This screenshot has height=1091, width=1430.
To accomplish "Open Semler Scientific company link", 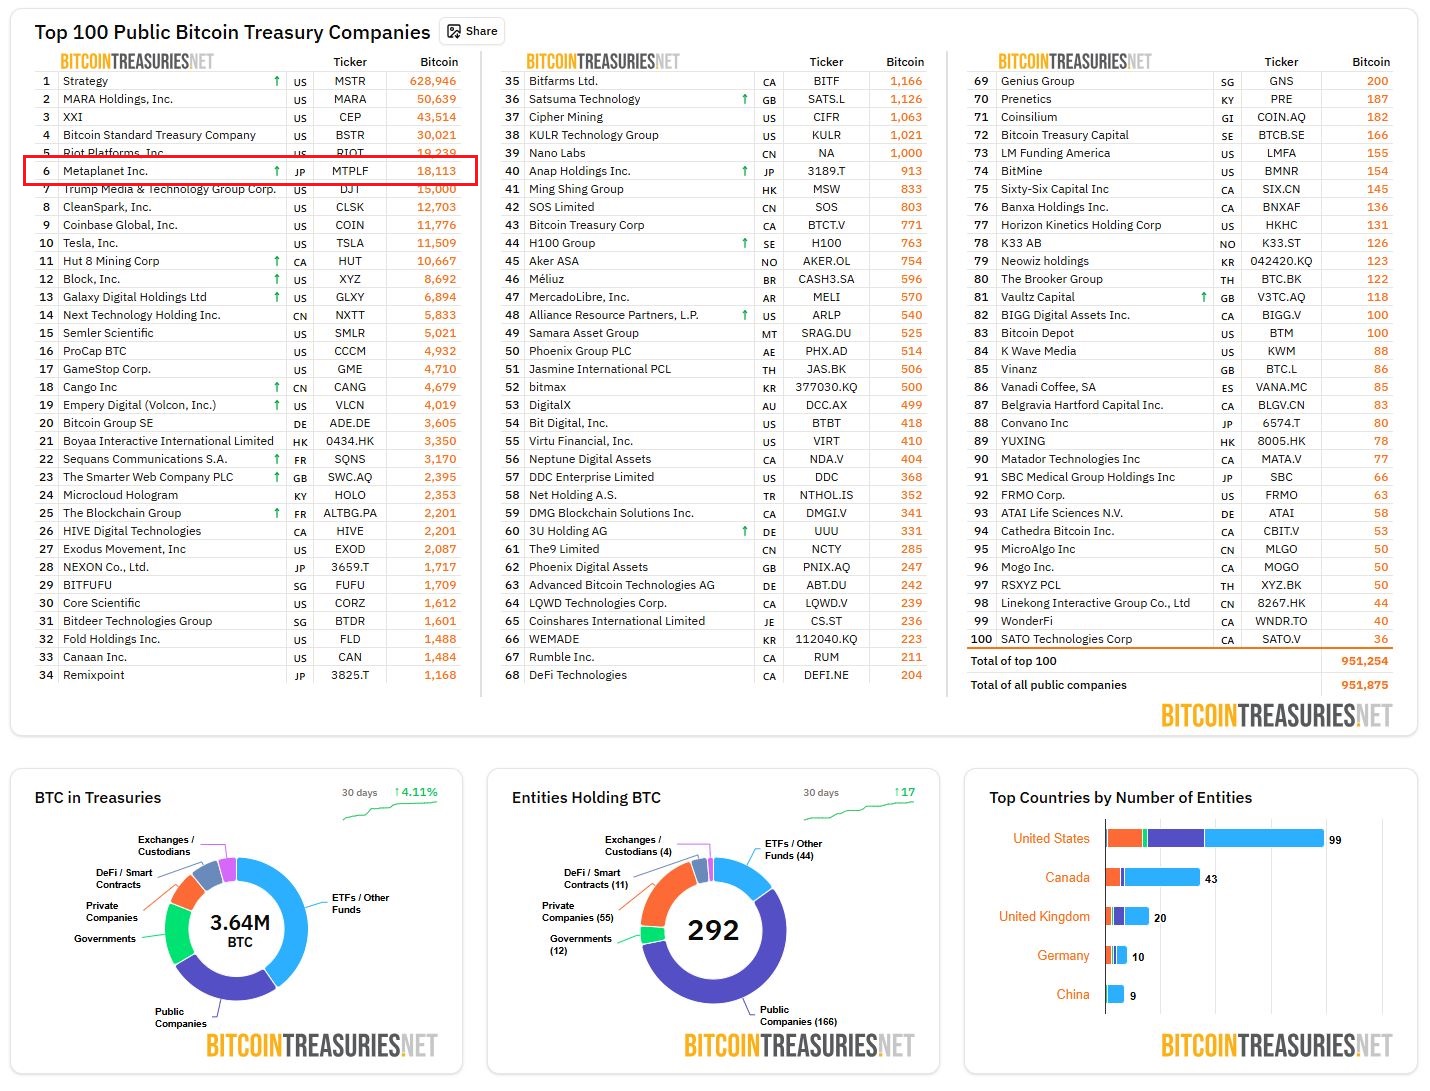I will click(x=108, y=333).
